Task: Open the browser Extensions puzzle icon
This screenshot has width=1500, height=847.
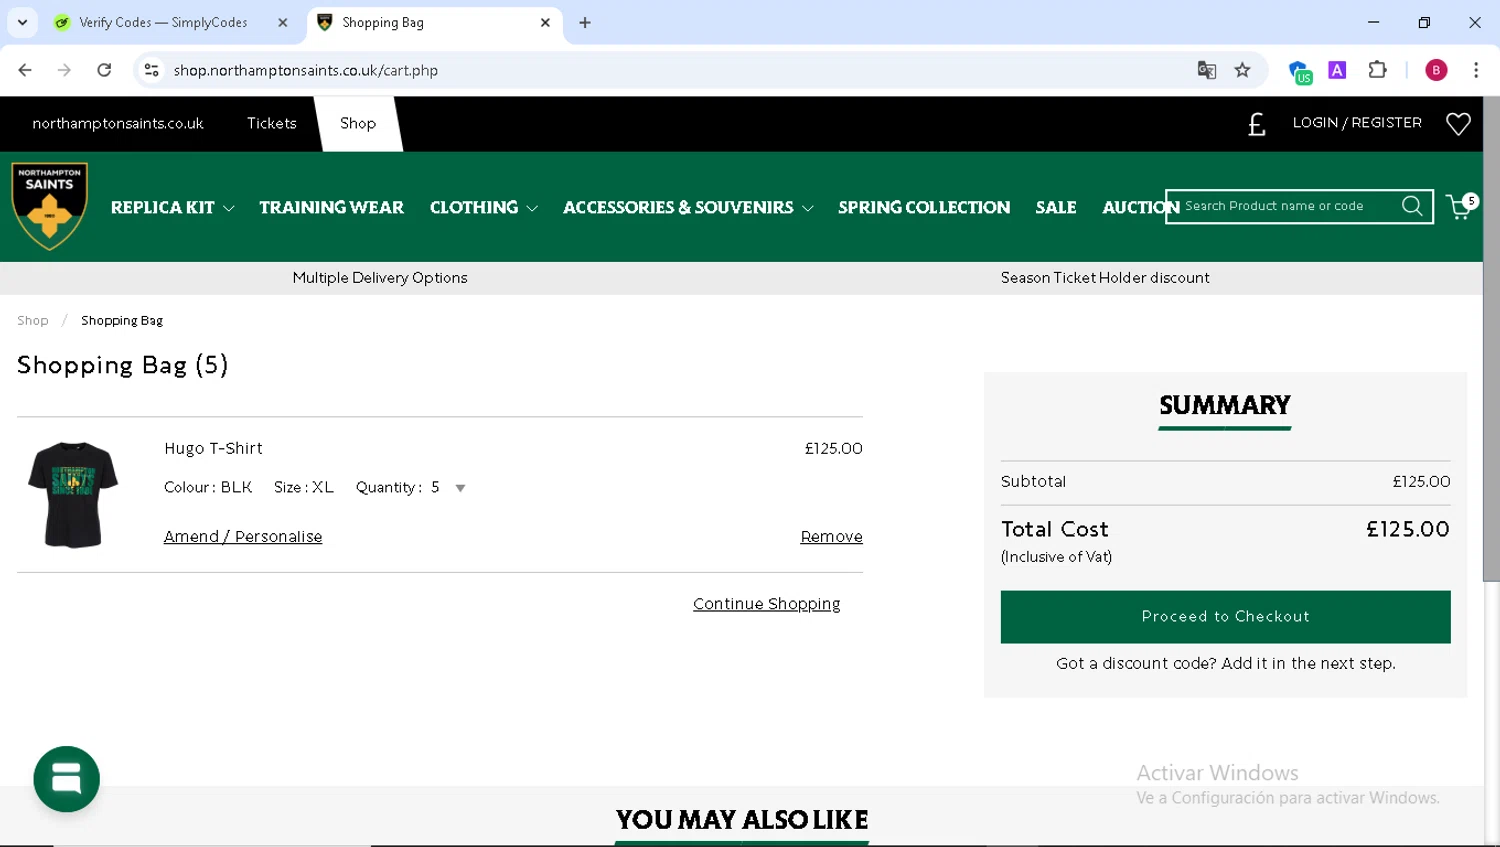Action: [1377, 70]
